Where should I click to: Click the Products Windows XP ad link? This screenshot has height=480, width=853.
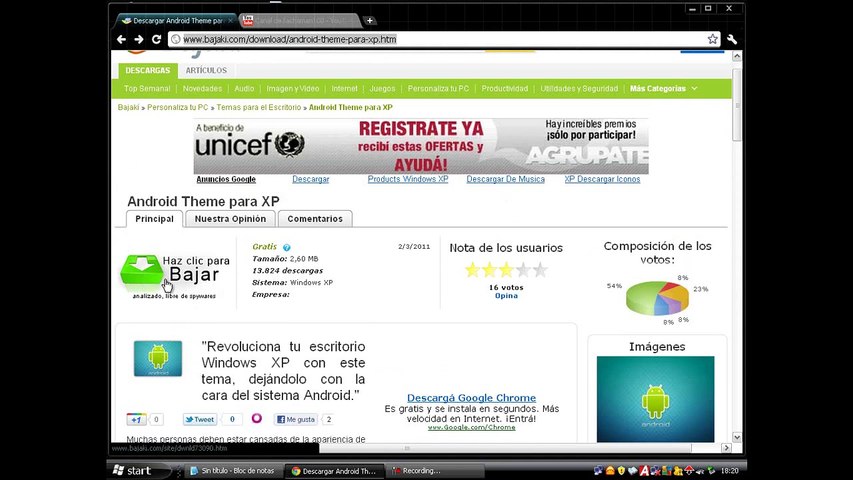click(408, 179)
